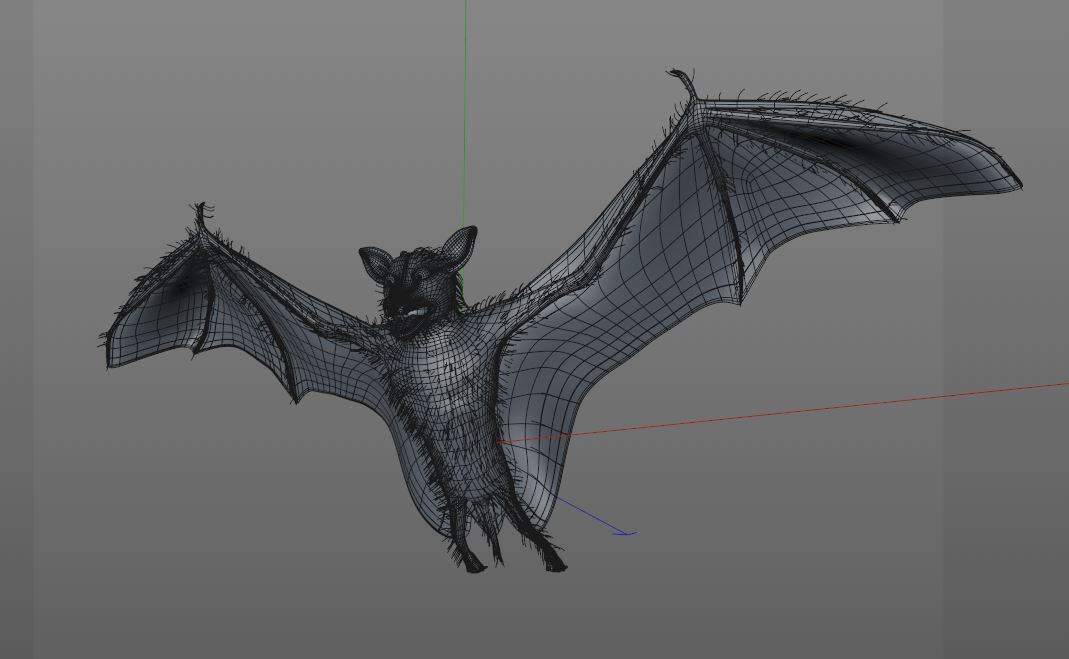Click the arrow marker ending the blue axis
This screenshot has width=1069, height=659.
(626, 534)
